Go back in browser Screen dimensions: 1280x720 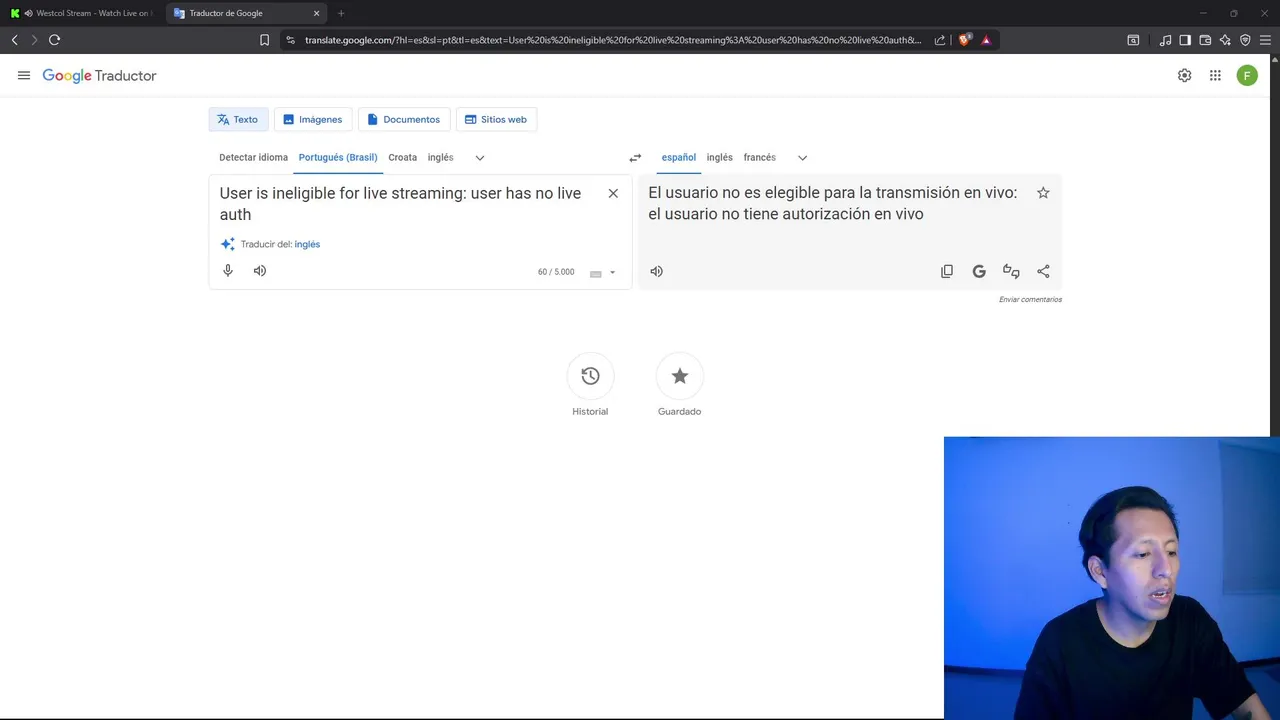tap(14, 40)
